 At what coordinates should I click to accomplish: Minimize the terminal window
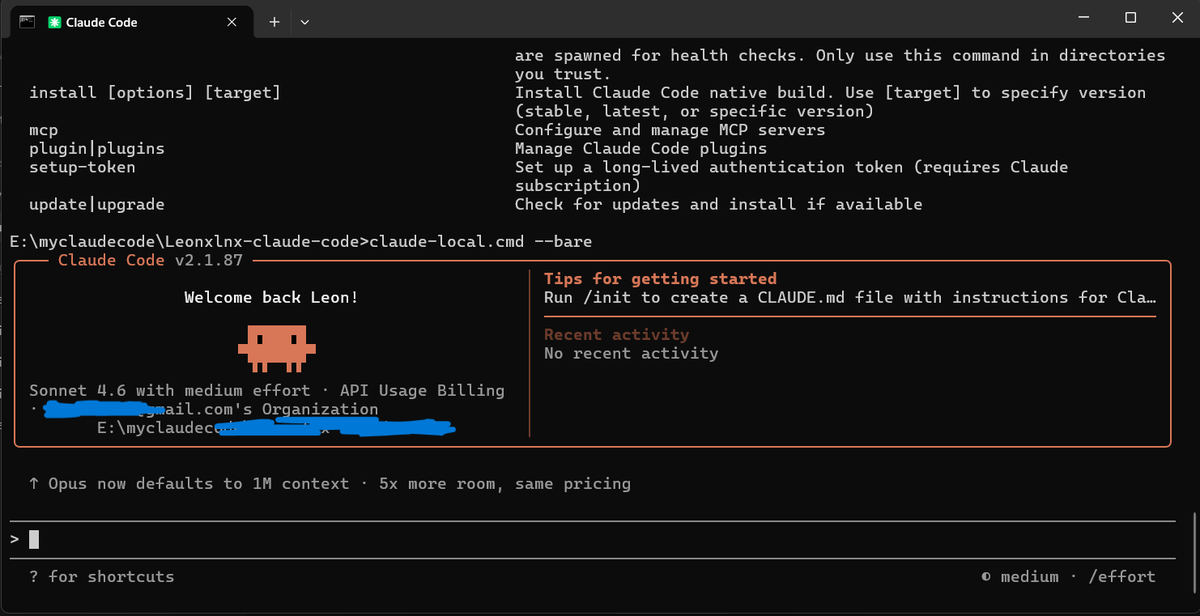(1085, 17)
